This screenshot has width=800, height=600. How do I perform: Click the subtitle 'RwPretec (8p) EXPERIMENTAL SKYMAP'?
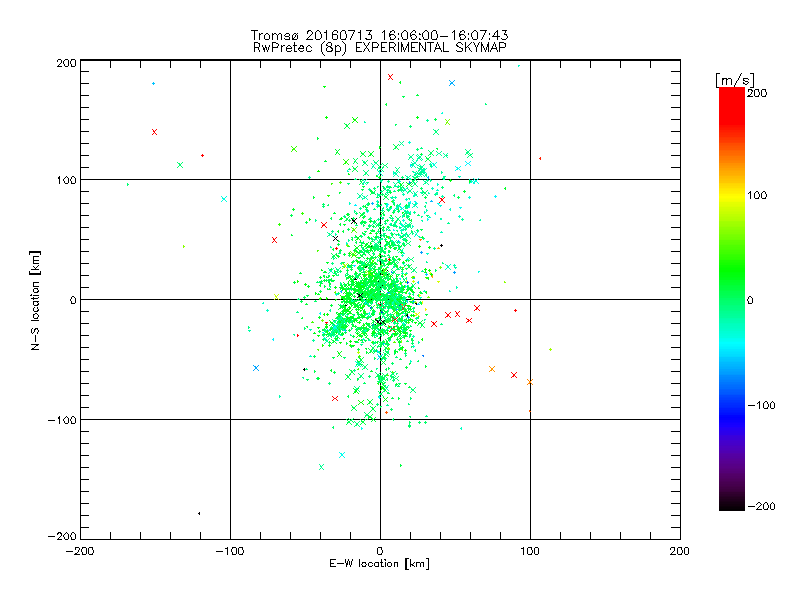click(x=380, y=48)
